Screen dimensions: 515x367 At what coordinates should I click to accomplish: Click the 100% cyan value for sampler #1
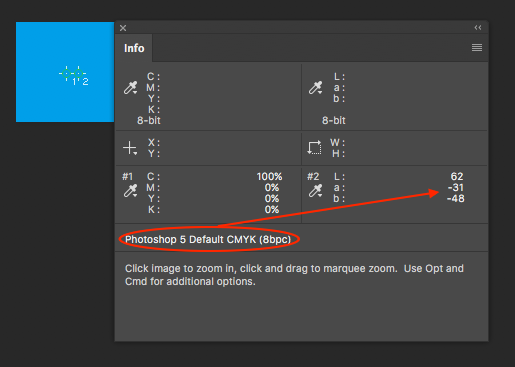coord(269,176)
